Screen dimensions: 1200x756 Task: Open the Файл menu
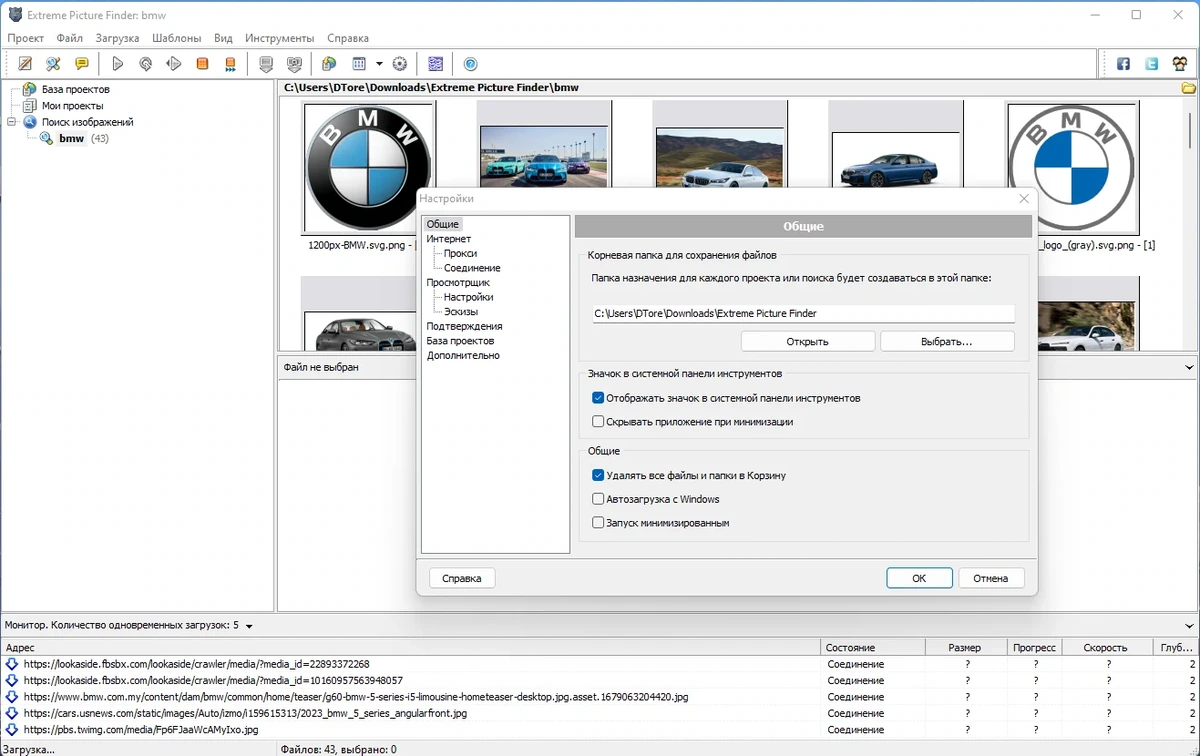[70, 38]
